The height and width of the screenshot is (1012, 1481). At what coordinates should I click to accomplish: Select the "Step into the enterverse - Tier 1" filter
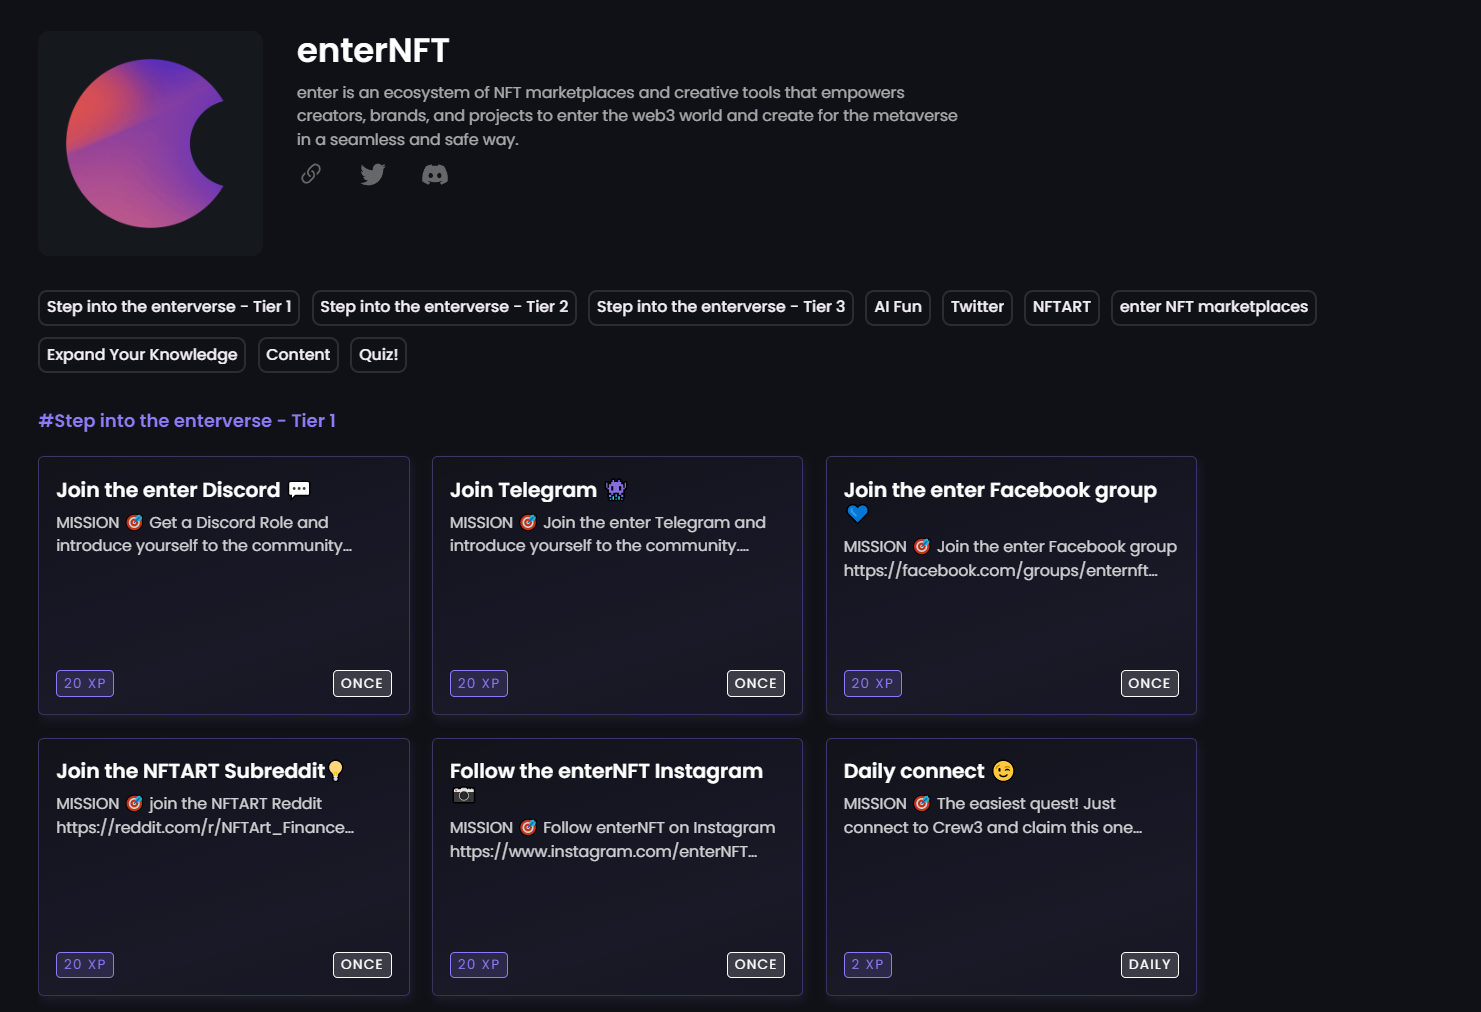tap(168, 307)
